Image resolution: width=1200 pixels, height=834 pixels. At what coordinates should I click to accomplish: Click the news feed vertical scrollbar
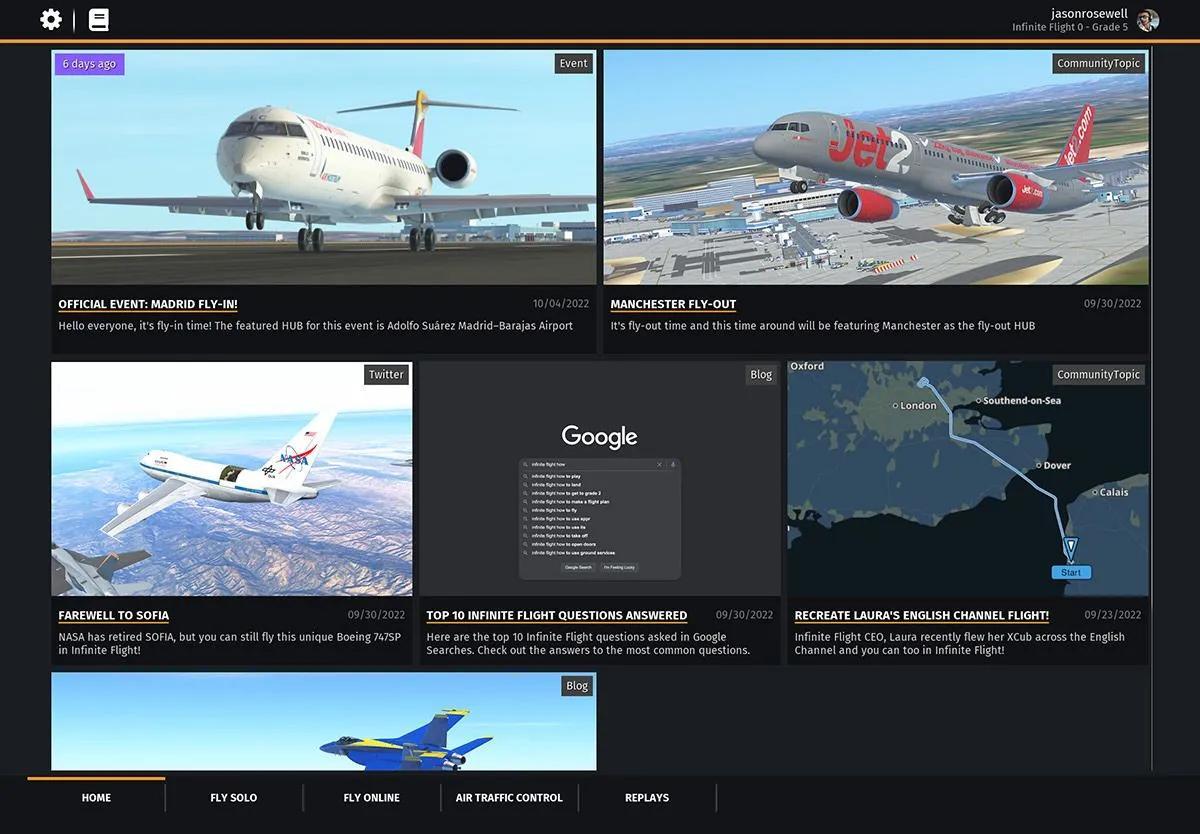[1152, 410]
